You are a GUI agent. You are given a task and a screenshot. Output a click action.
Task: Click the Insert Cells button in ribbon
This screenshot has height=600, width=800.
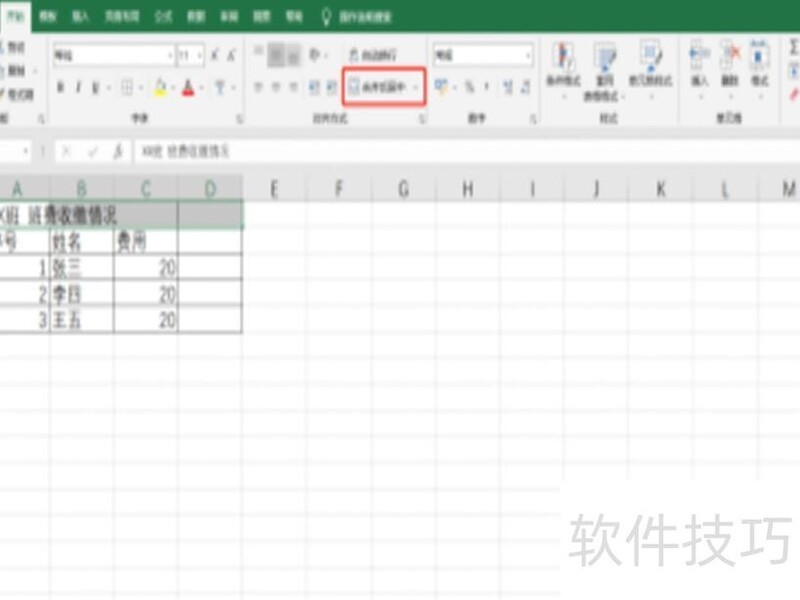pyautogui.click(x=701, y=60)
